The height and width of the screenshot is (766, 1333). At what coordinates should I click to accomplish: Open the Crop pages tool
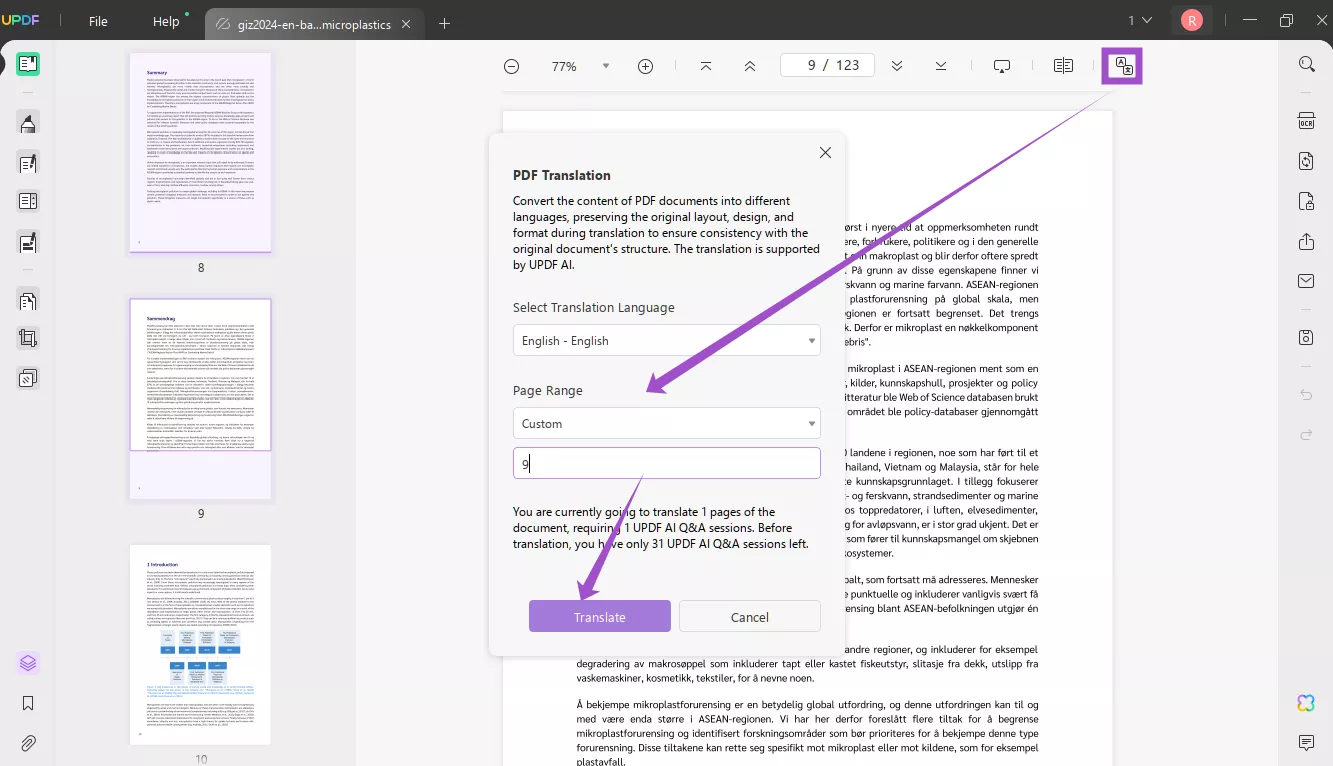pos(28,339)
